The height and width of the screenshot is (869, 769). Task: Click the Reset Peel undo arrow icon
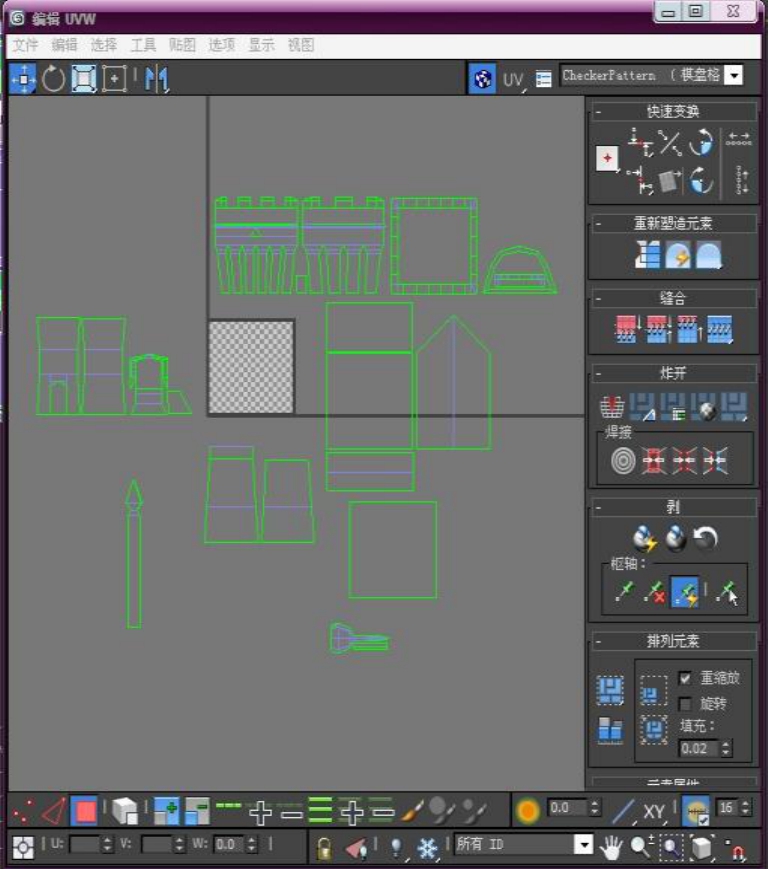[706, 538]
